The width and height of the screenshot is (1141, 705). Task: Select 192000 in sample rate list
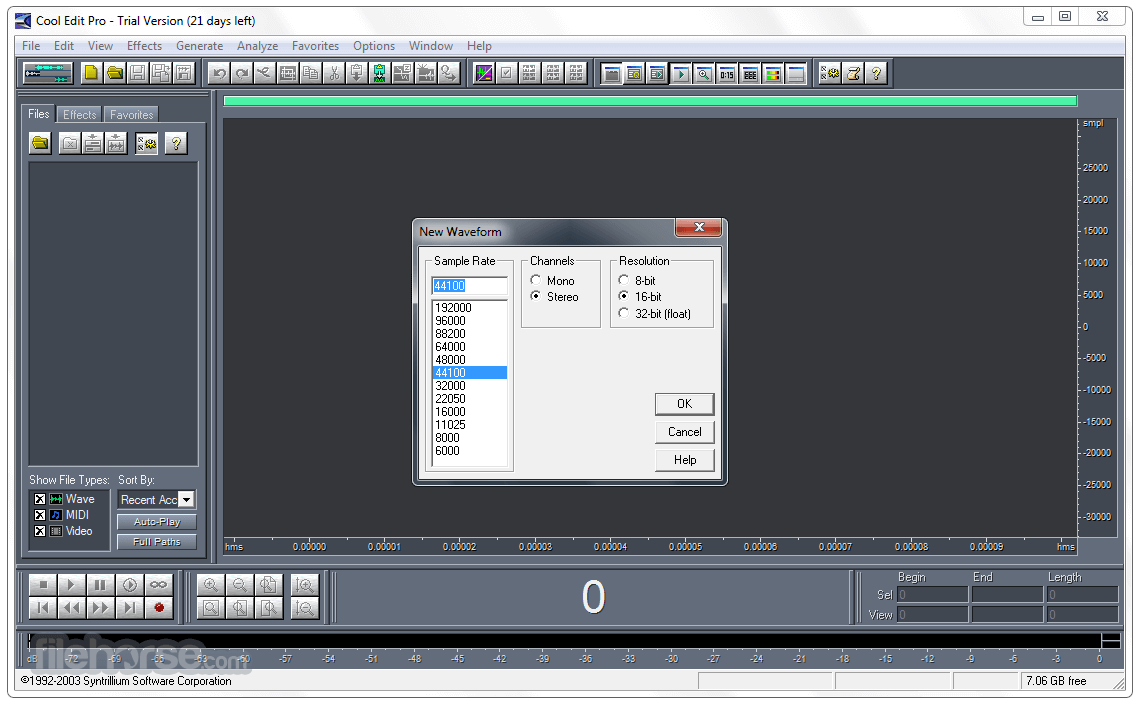coord(469,308)
